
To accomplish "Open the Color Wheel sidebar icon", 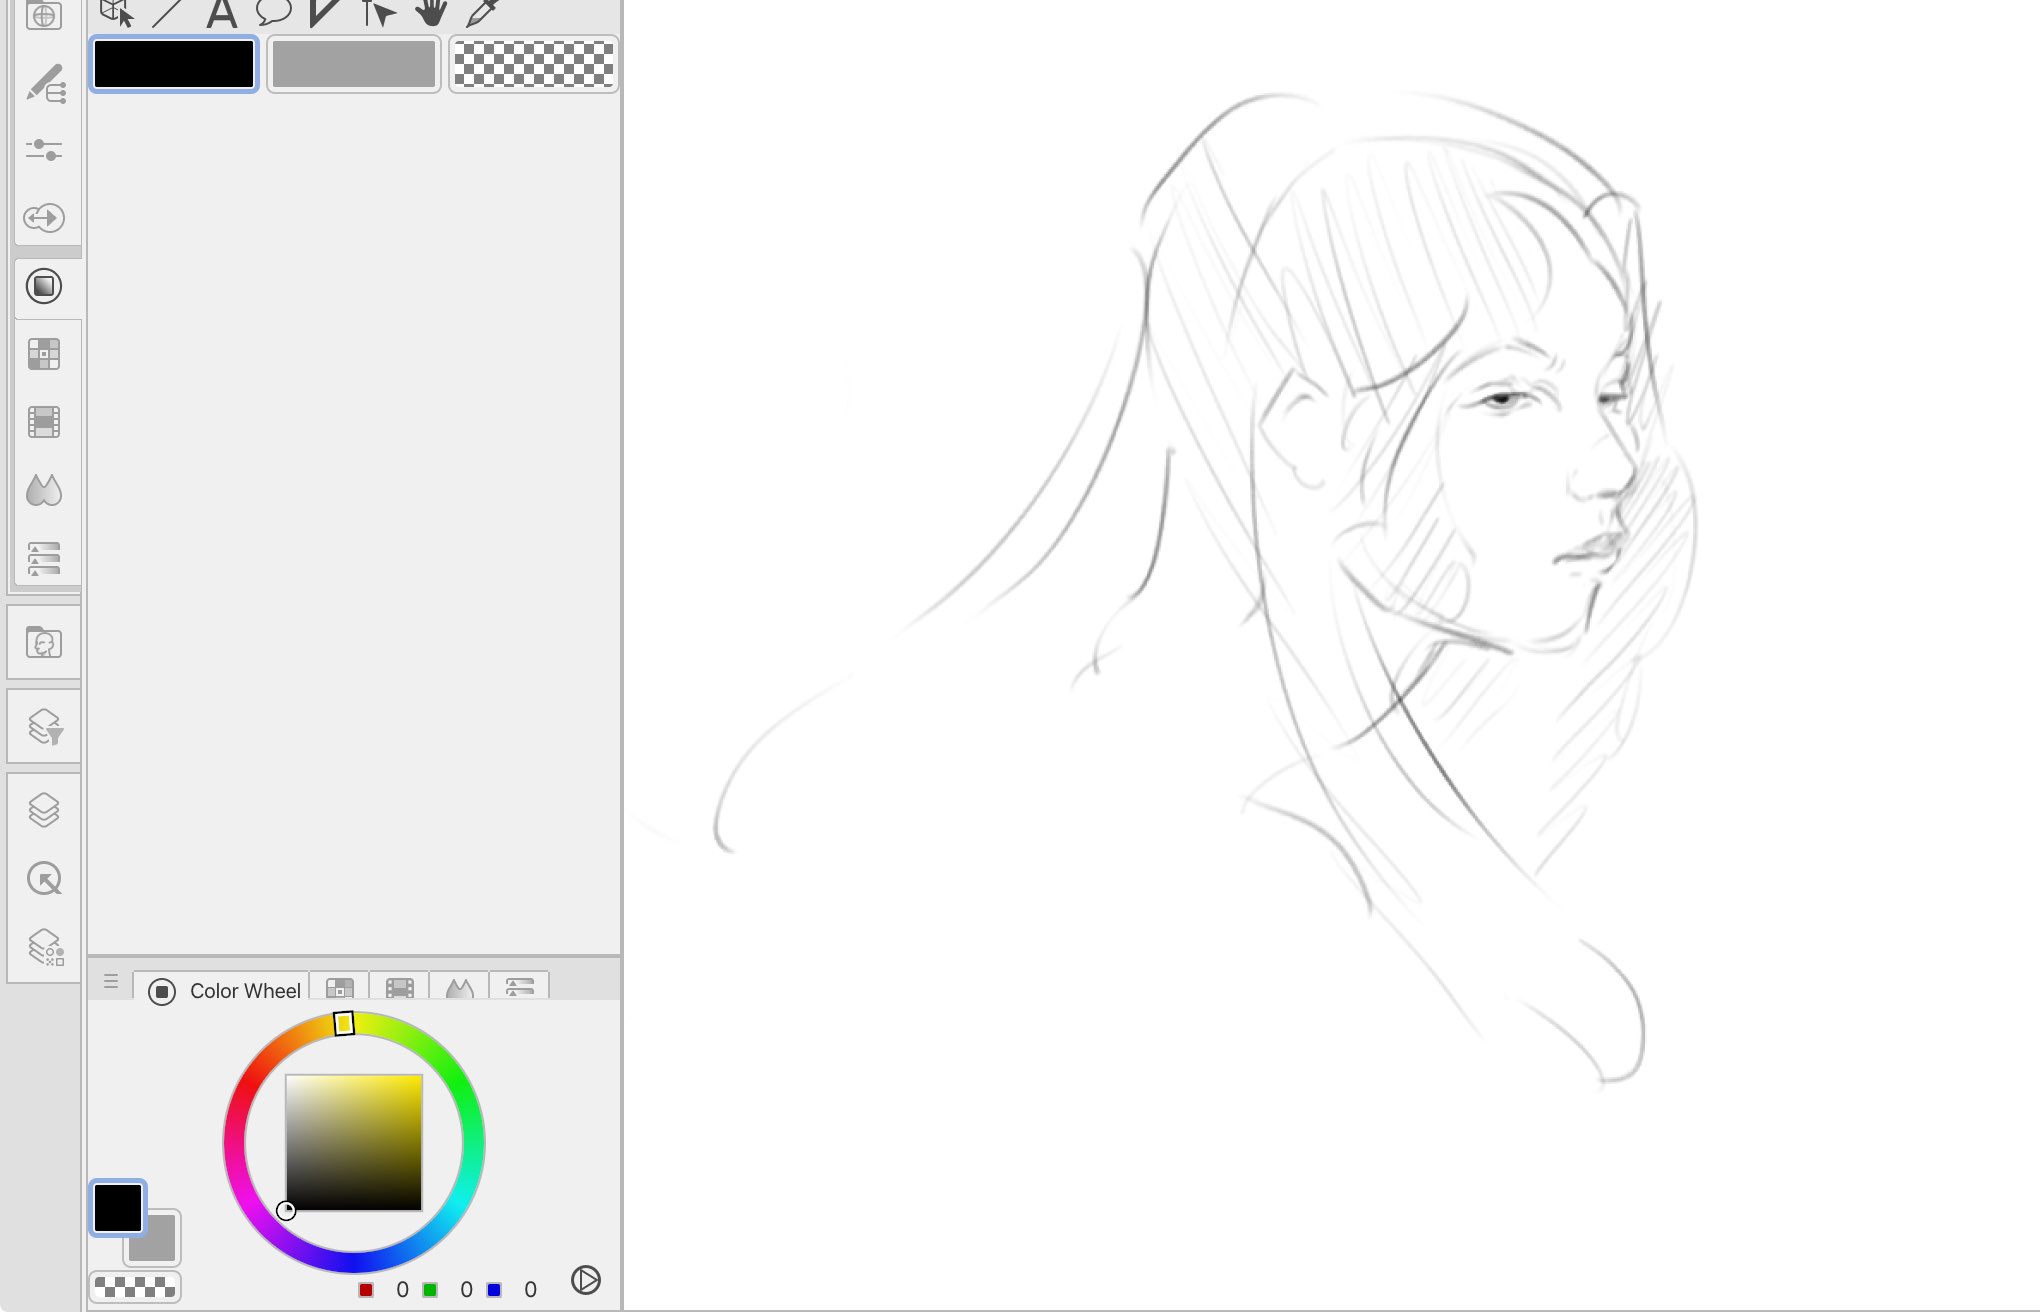I will 44,286.
